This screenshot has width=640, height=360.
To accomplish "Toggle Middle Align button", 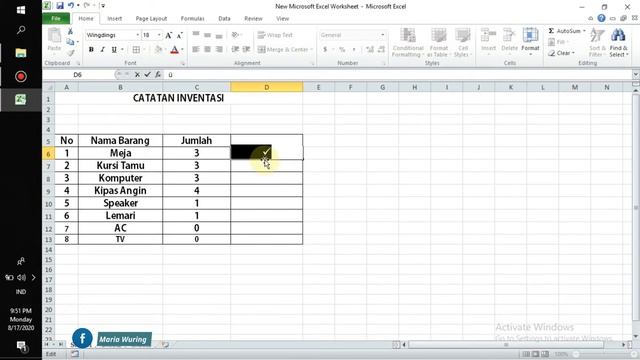I will click(207, 35).
